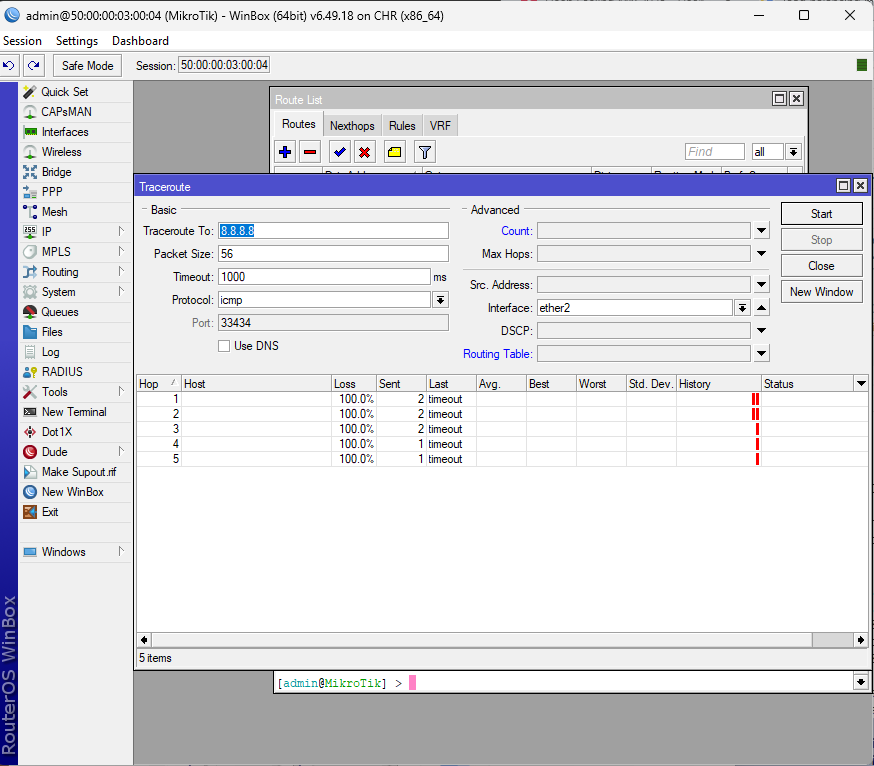Open Interfaces from the sidebar
The image size is (874, 766).
[x=64, y=132]
